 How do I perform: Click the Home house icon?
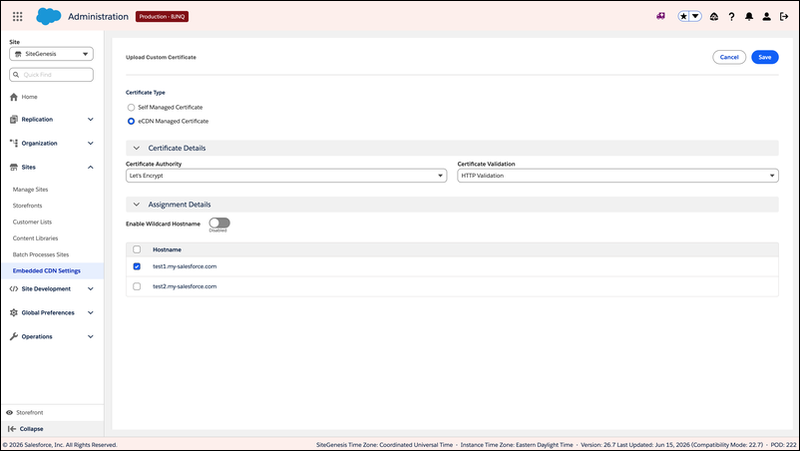[14, 97]
